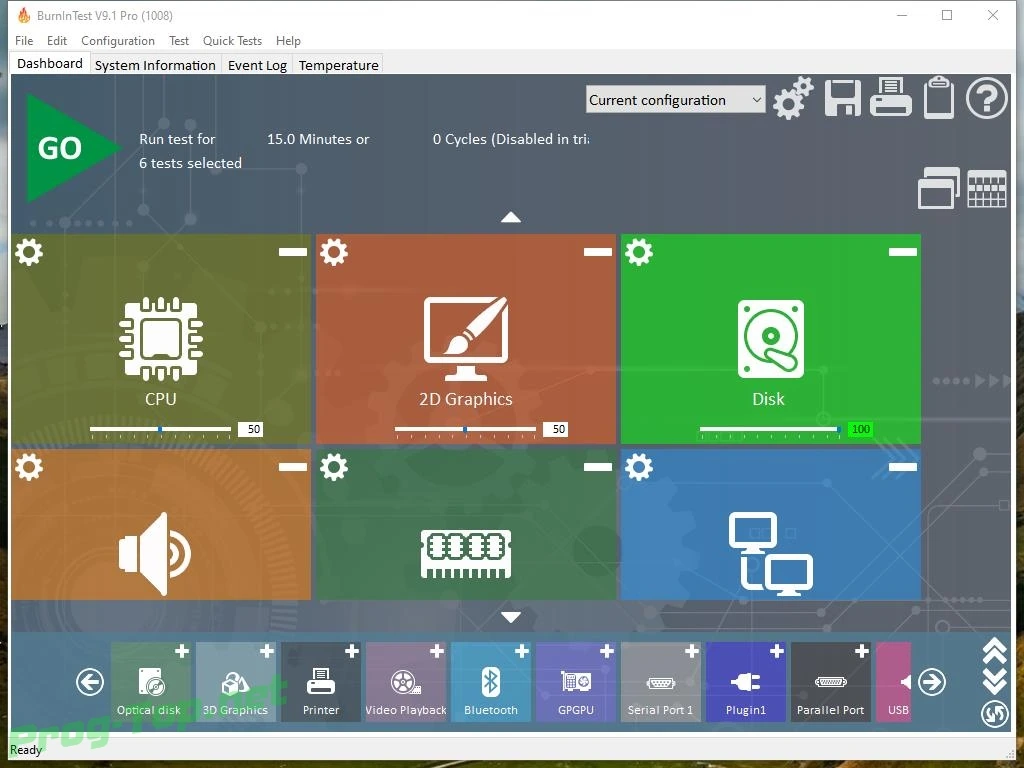Open Memory test settings gear
This screenshot has height=768, width=1024.
[334, 467]
